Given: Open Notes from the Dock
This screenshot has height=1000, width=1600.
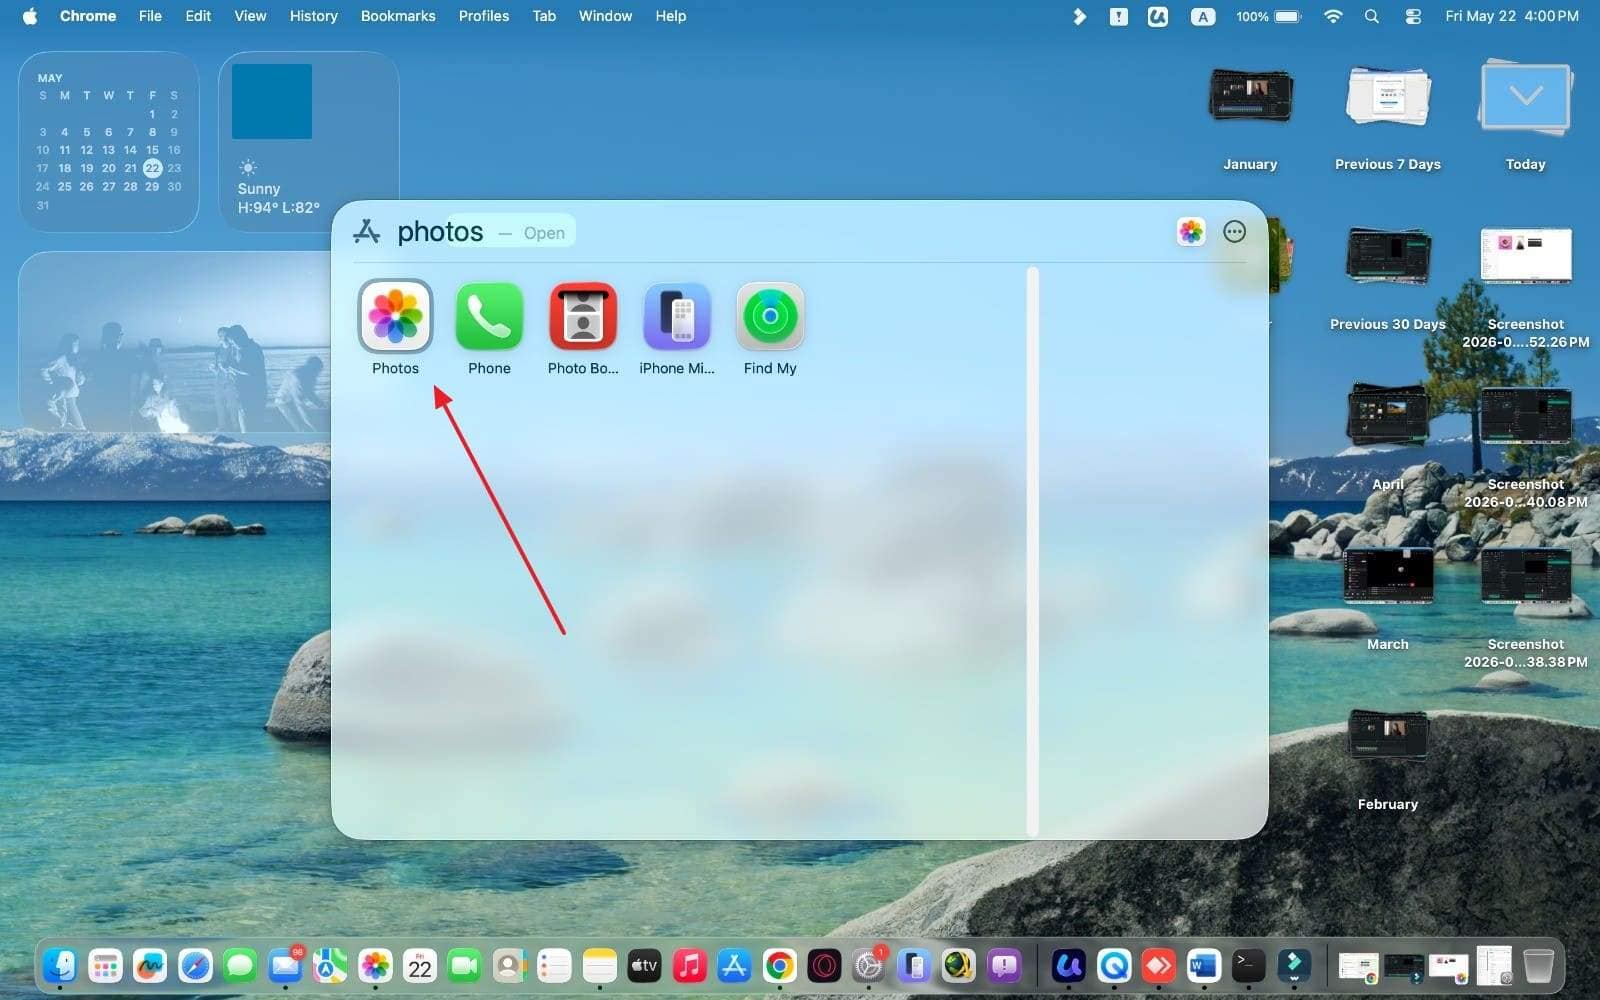Looking at the screenshot, I should (599, 966).
